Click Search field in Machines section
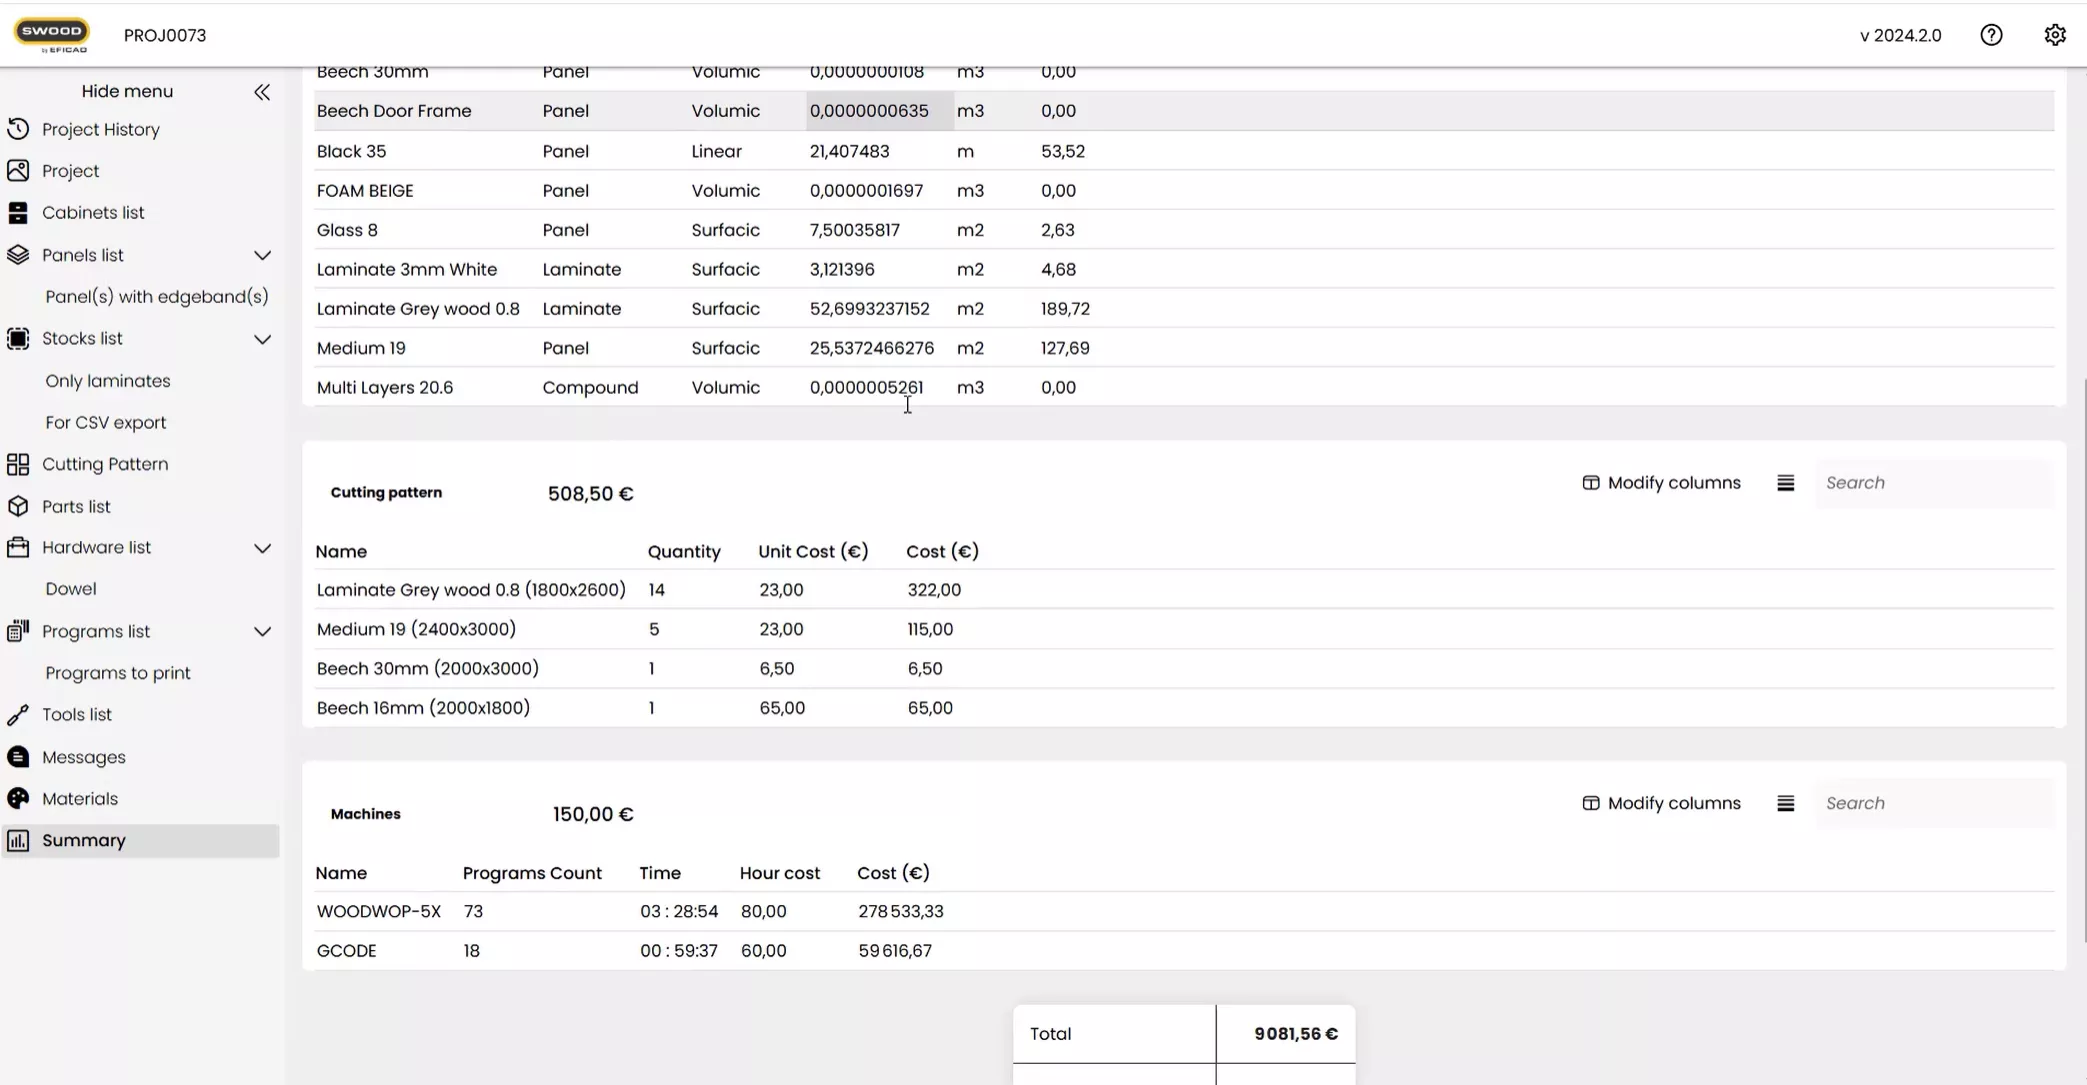The image size is (2087, 1085). (x=1935, y=804)
